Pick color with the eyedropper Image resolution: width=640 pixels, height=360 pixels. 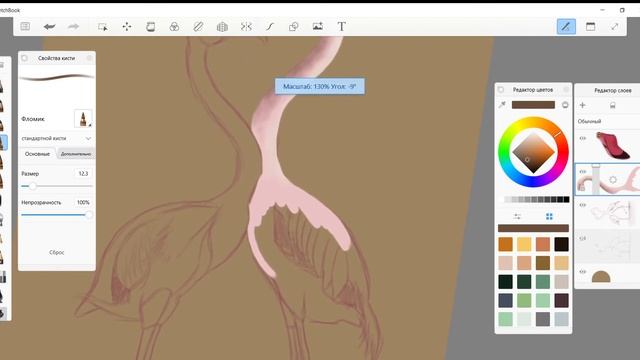502,105
